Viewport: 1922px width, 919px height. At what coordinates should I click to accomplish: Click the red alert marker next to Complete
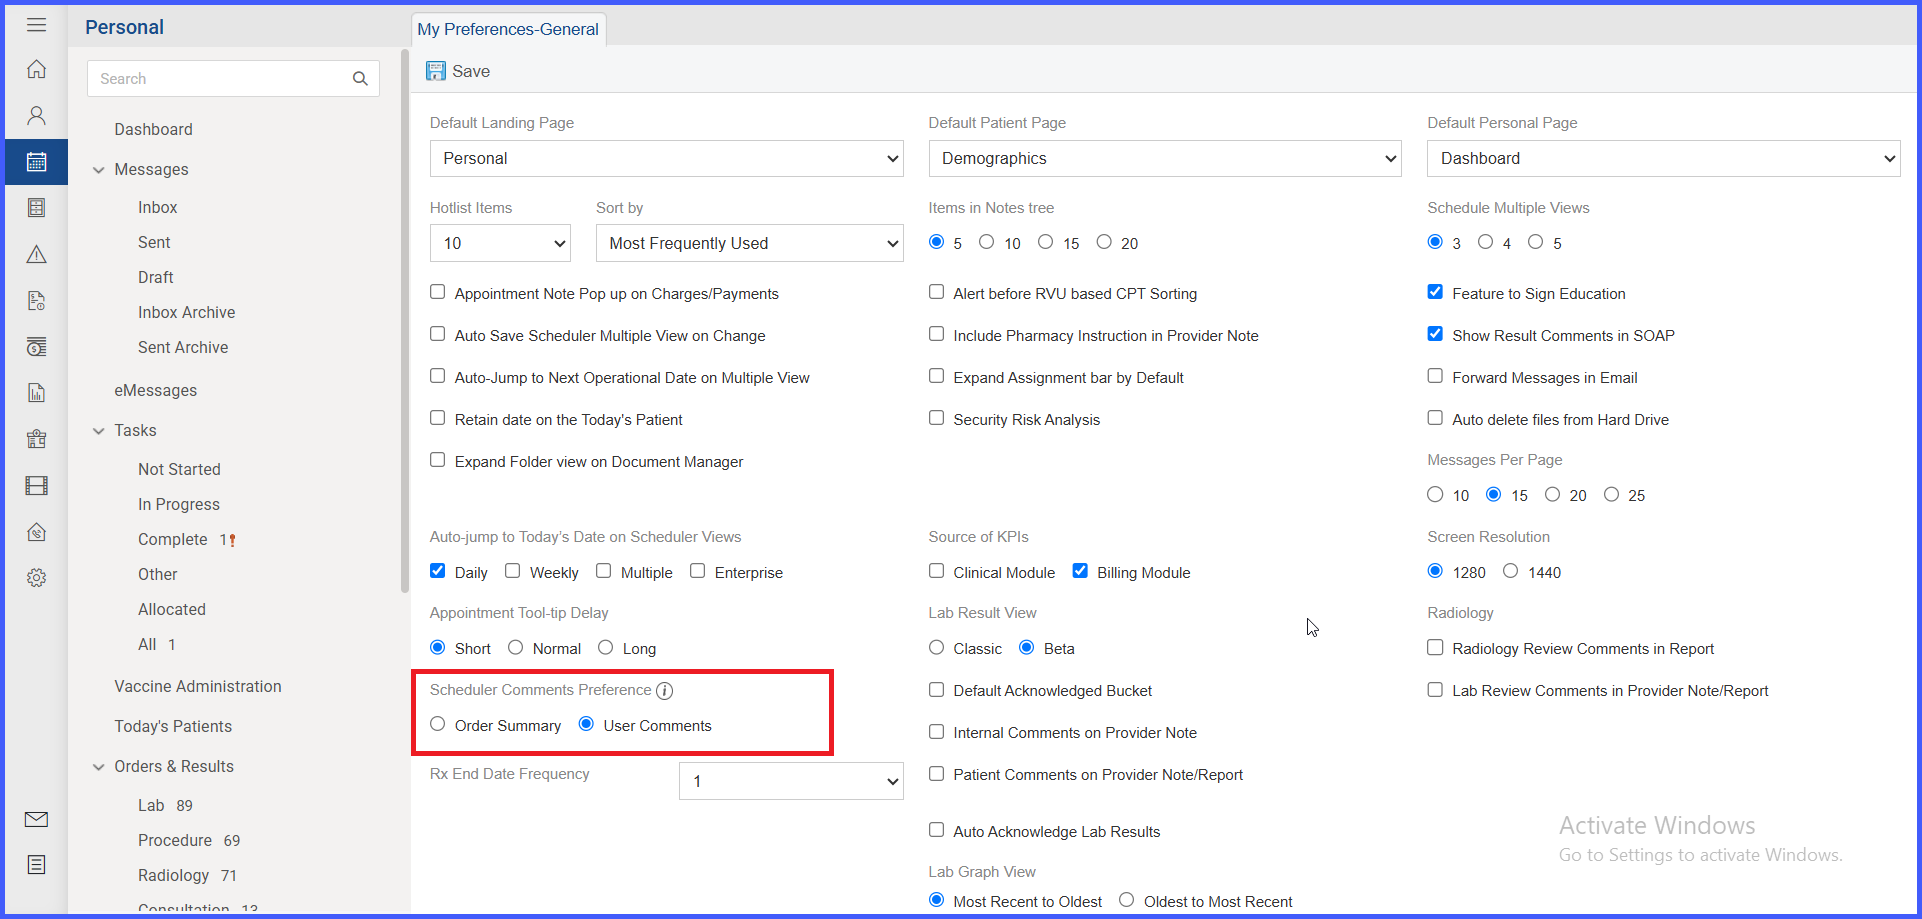coord(233,540)
